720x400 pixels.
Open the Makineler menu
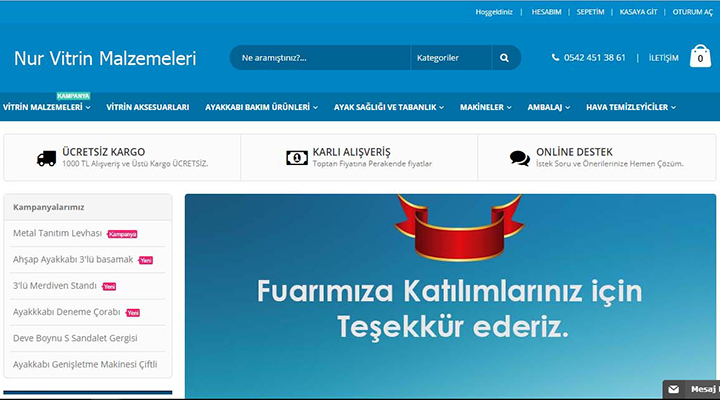[486, 107]
